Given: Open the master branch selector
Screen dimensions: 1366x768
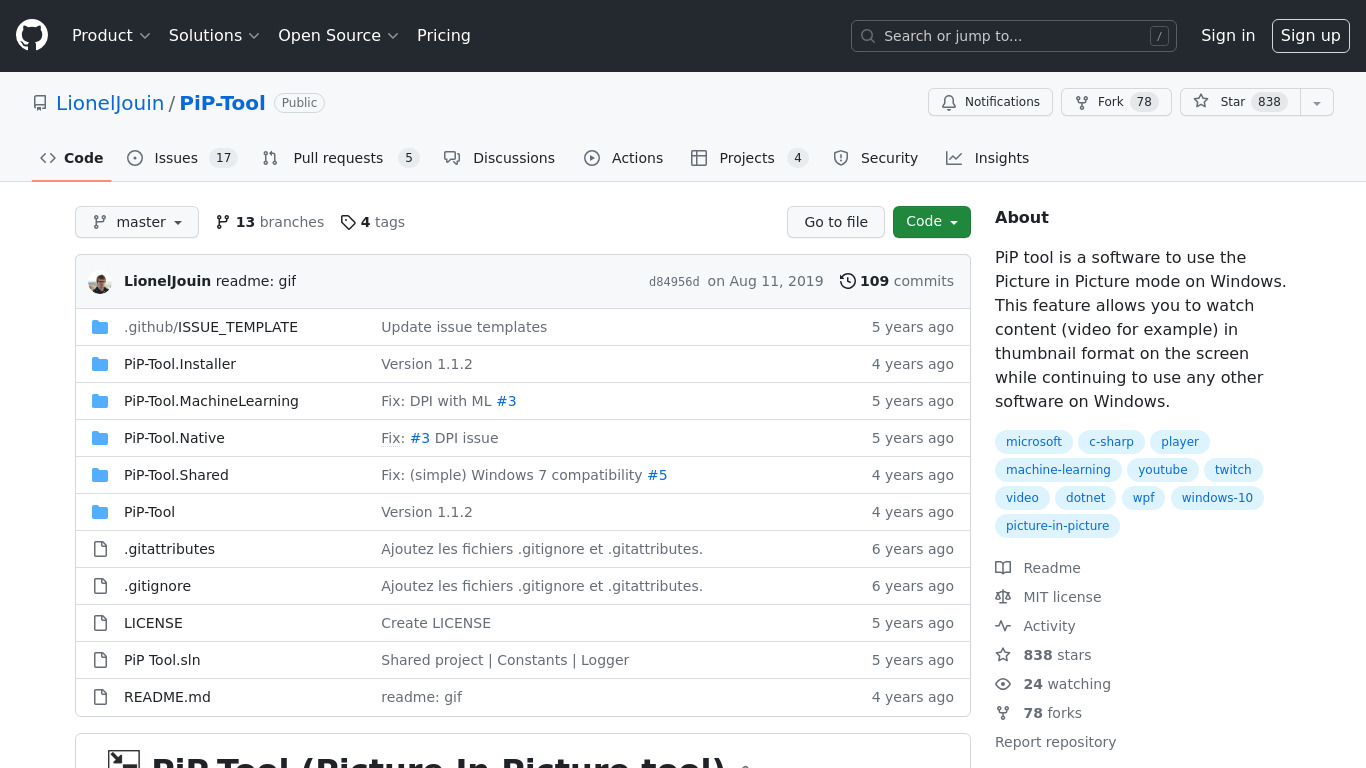Looking at the screenshot, I should click(x=137, y=222).
